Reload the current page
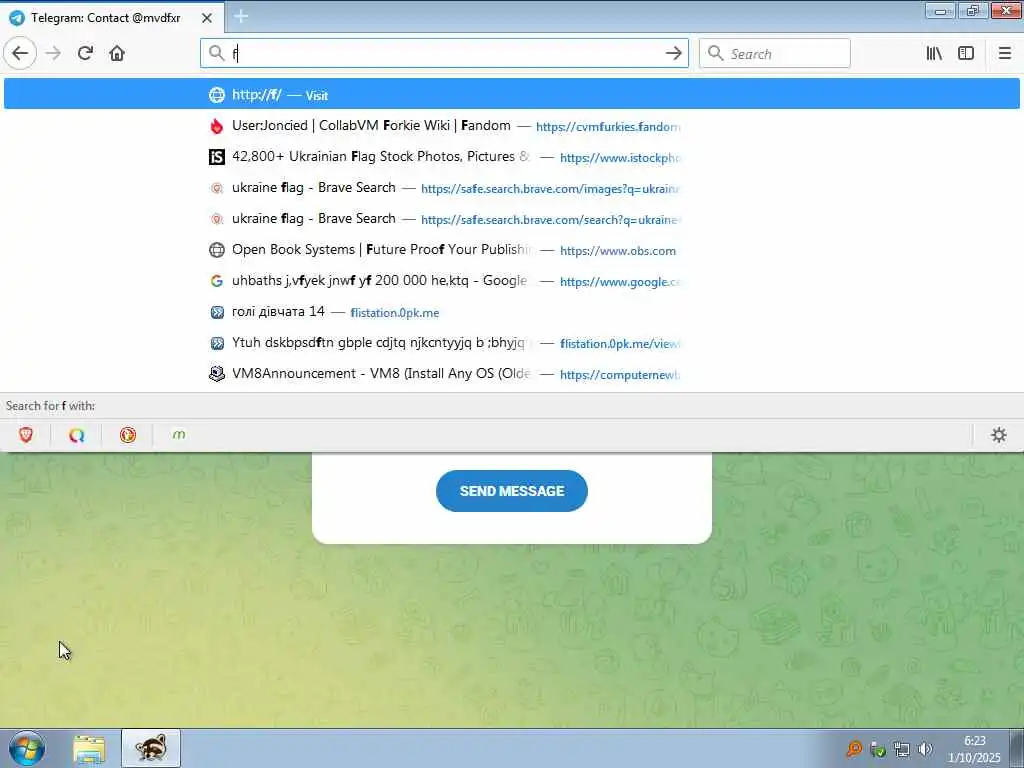The height and width of the screenshot is (768, 1024). (x=85, y=53)
